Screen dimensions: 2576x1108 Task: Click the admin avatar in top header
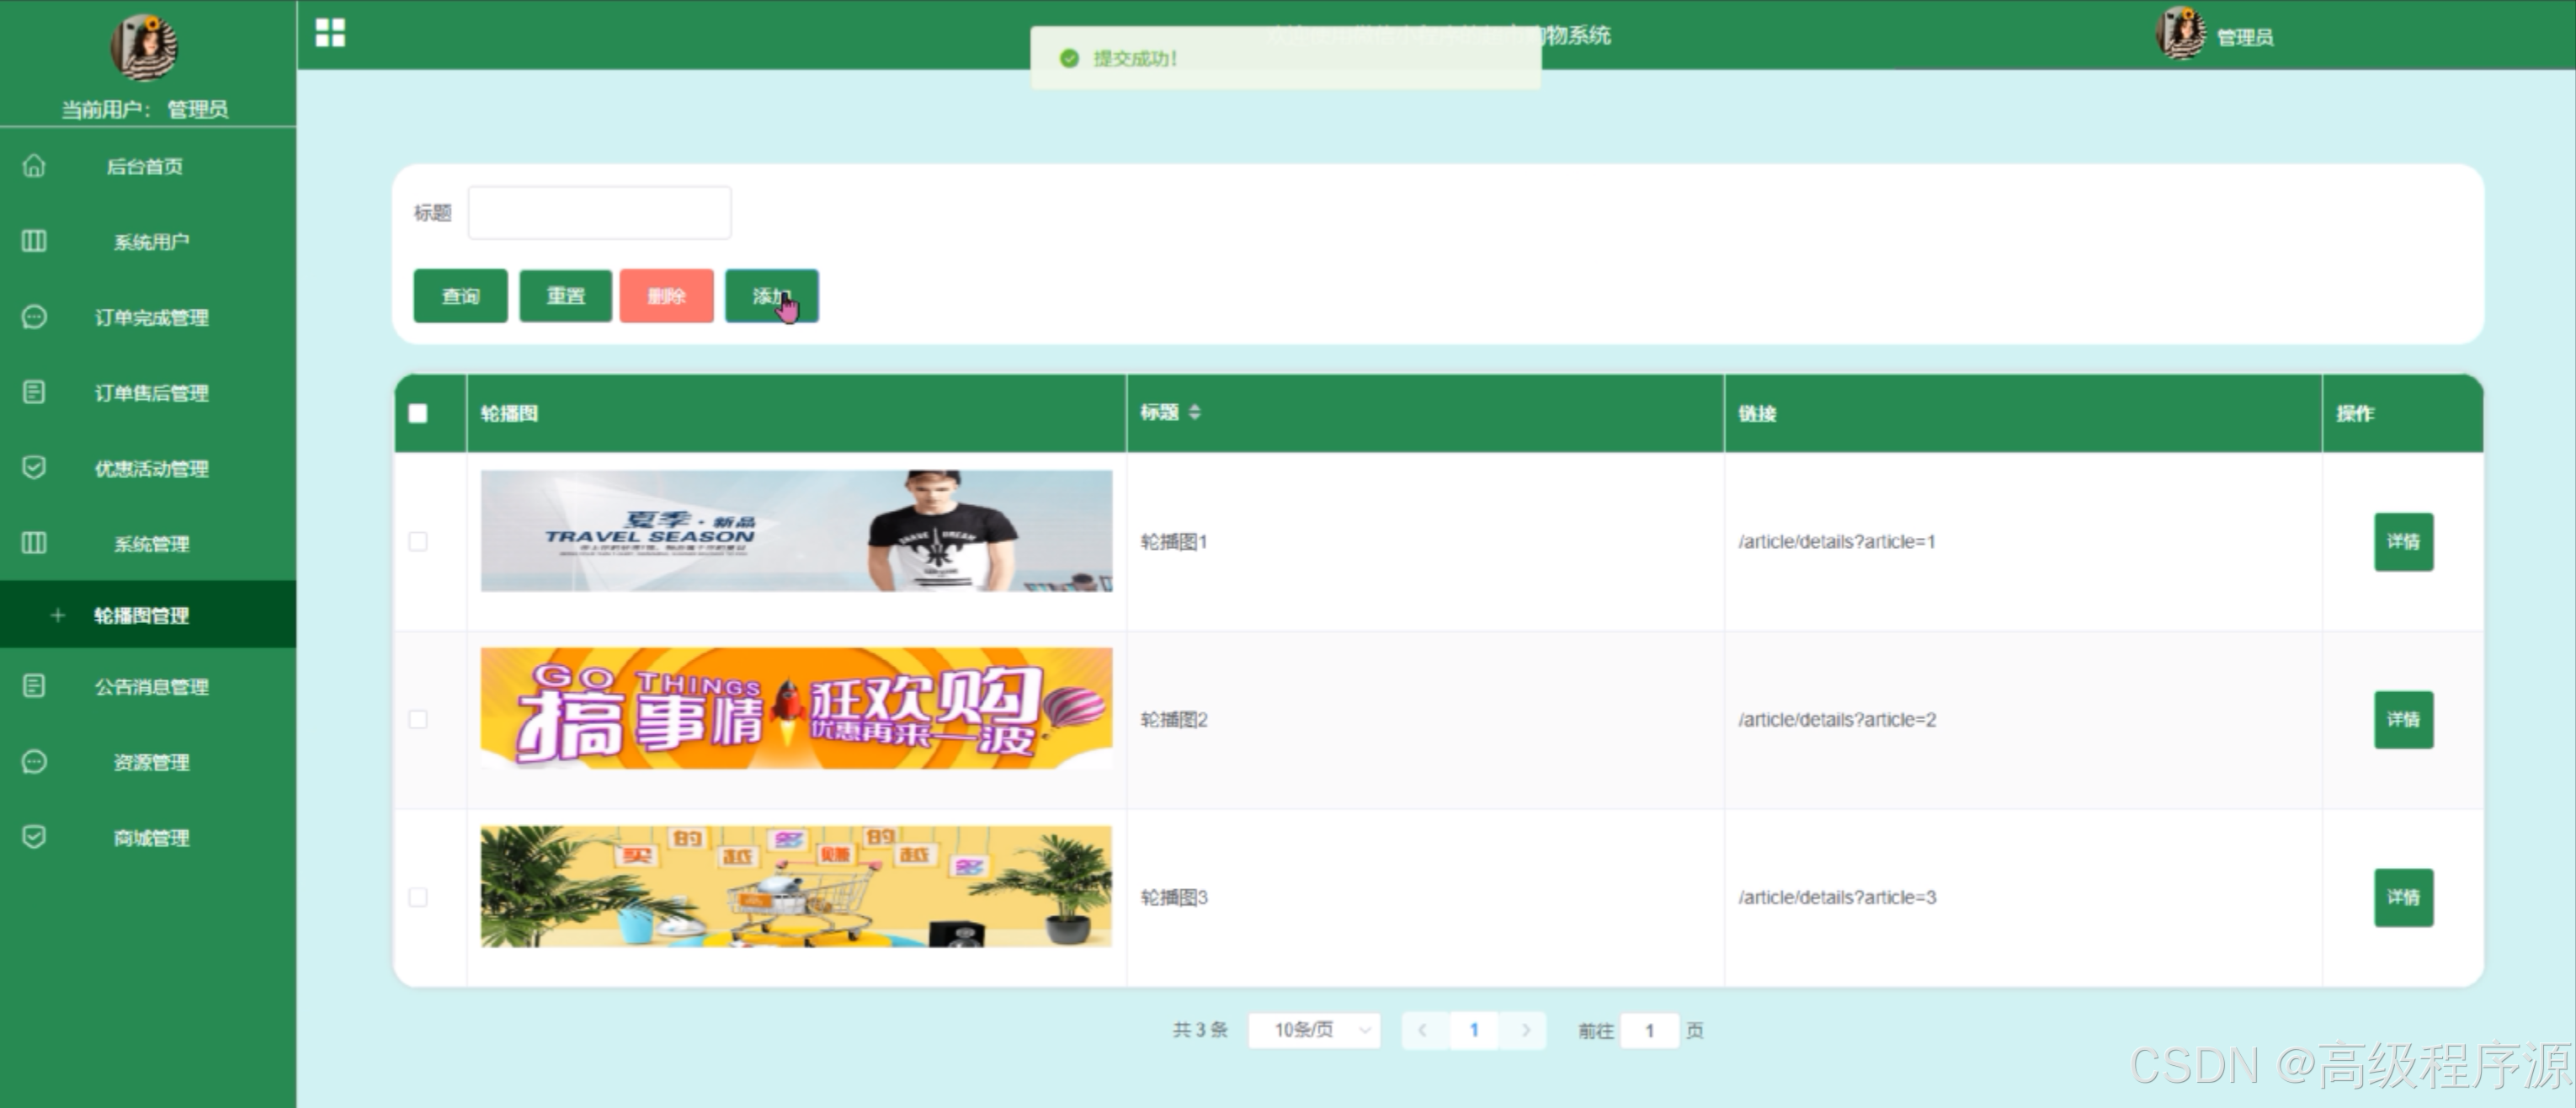click(x=2180, y=34)
